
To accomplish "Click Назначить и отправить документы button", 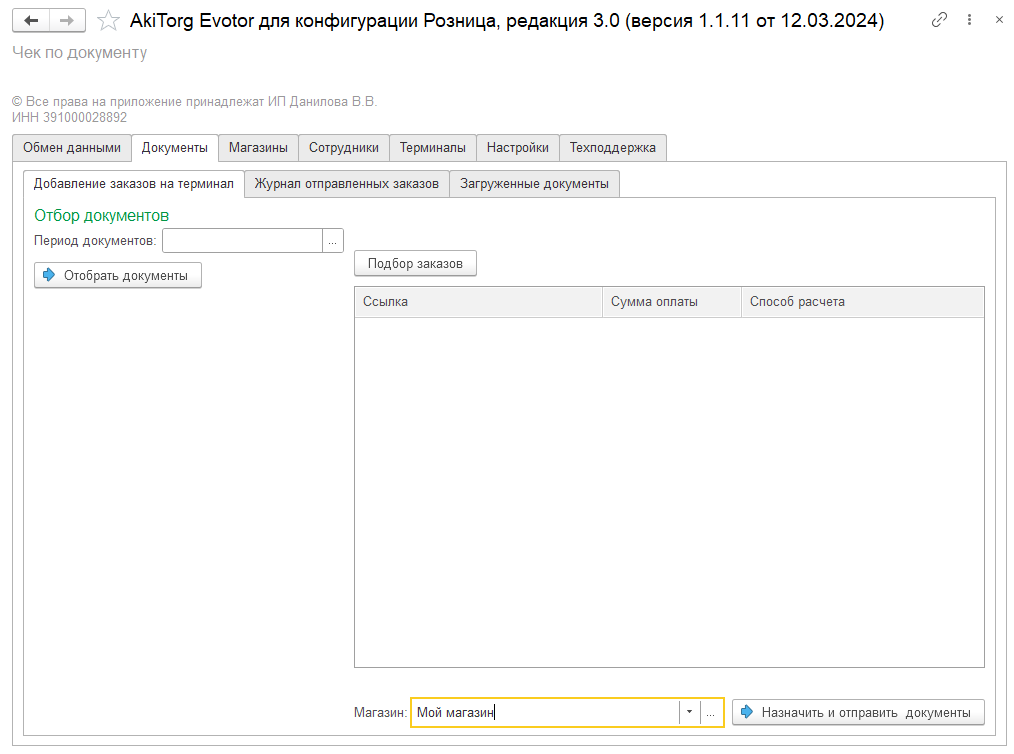I will [858, 713].
